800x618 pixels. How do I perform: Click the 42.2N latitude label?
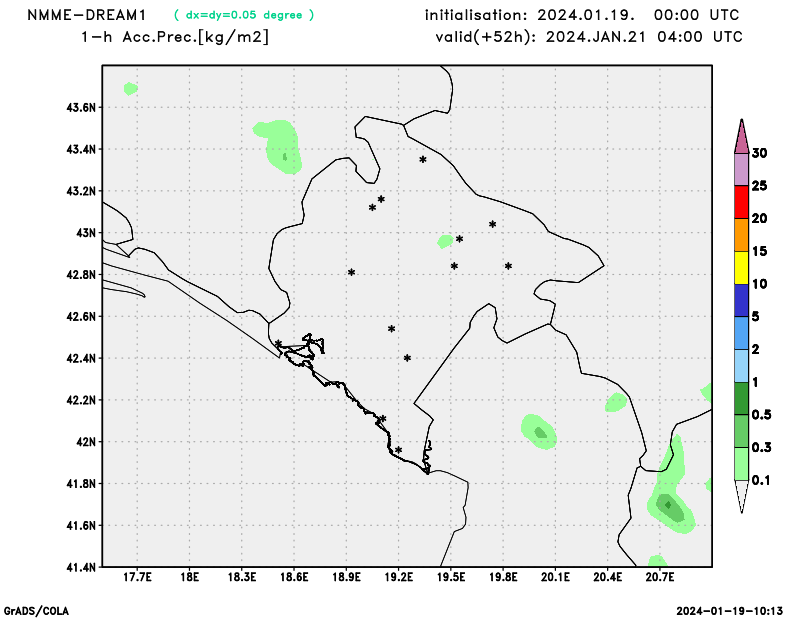pyautogui.click(x=81, y=401)
